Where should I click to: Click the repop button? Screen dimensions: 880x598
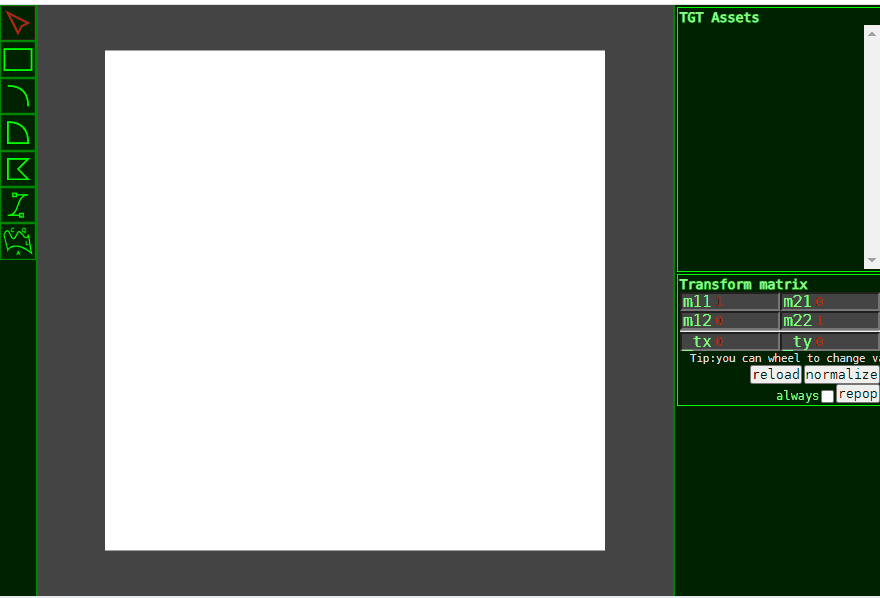(x=858, y=394)
